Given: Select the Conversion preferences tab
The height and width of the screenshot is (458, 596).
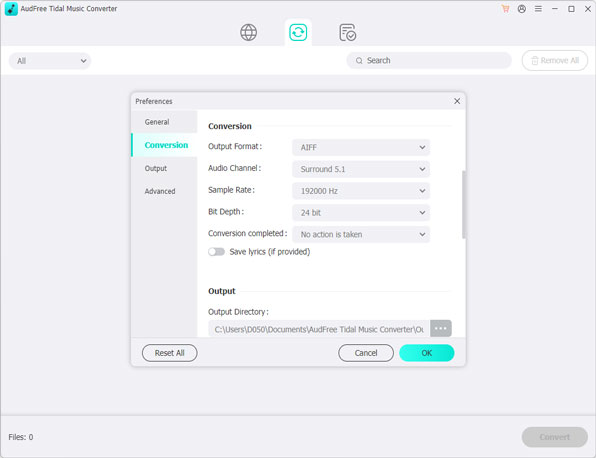Looking at the screenshot, I should coord(164,145).
